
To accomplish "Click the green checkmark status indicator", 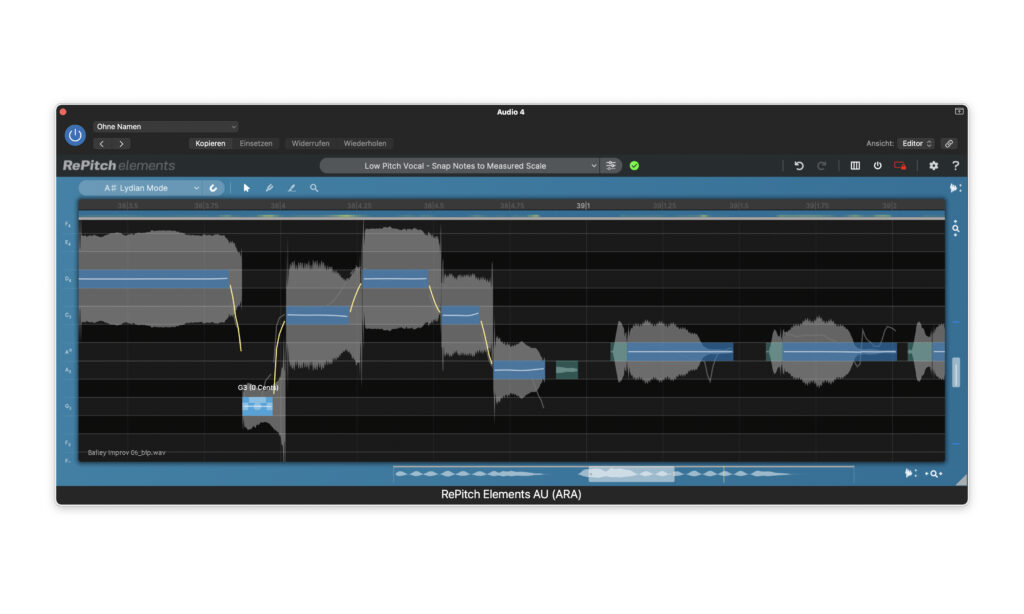I will click(634, 166).
